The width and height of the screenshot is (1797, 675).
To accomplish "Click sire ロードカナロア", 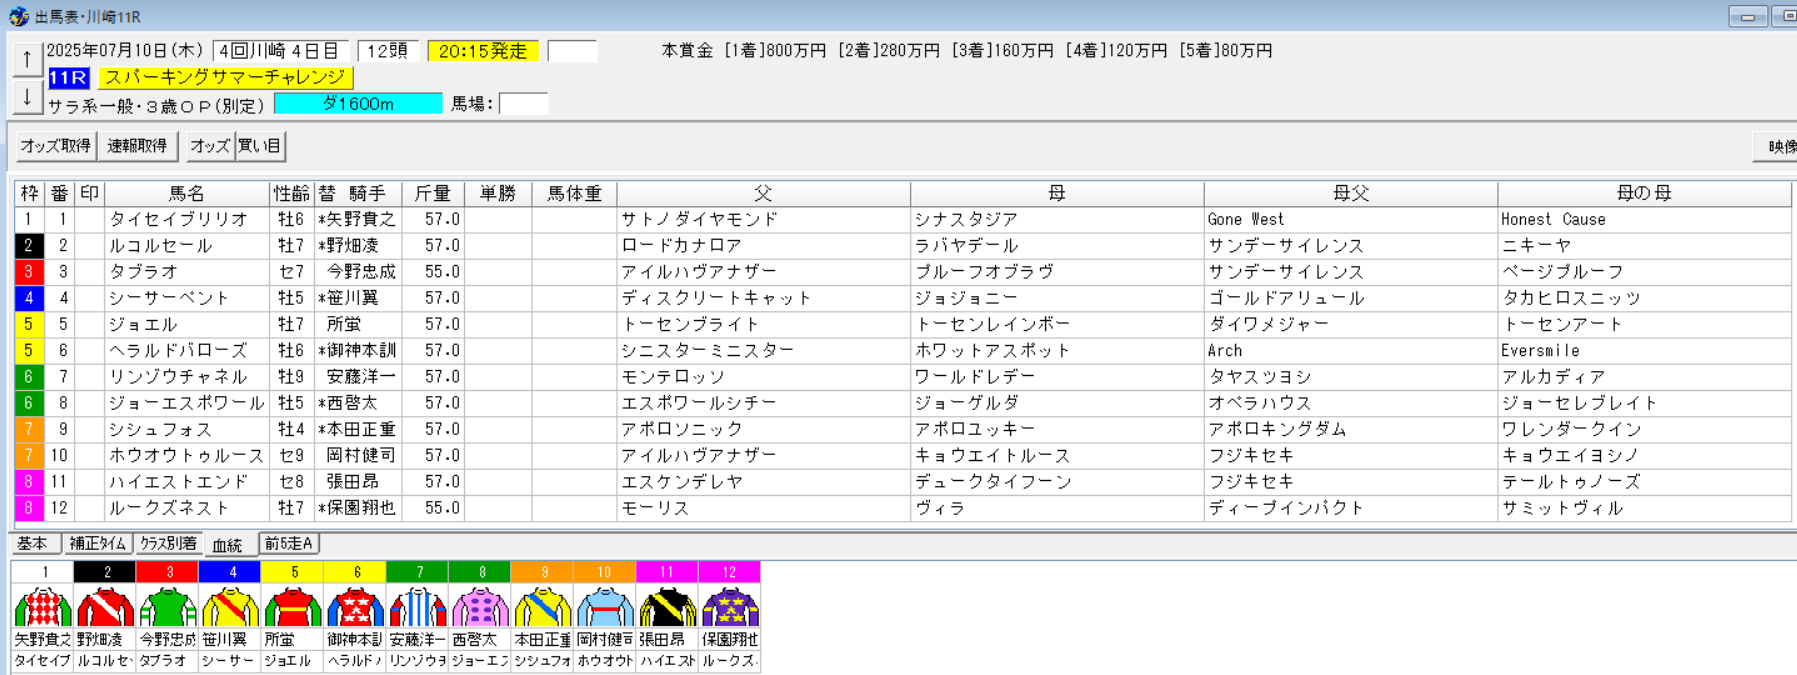I will click(x=681, y=246).
